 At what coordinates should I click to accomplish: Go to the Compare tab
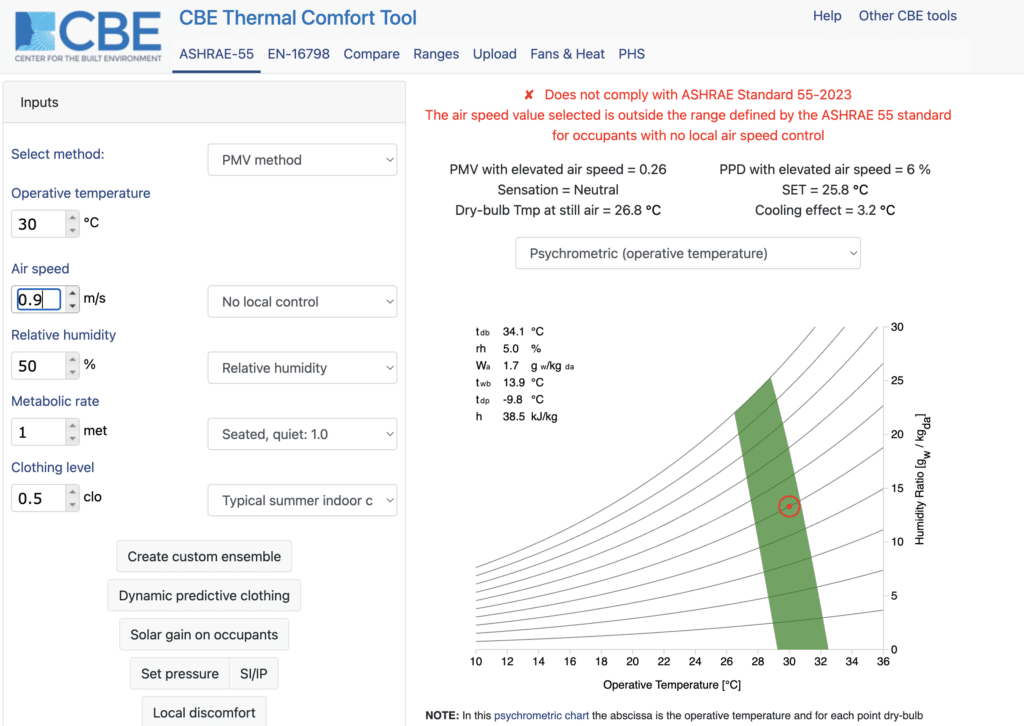pos(371,54)
